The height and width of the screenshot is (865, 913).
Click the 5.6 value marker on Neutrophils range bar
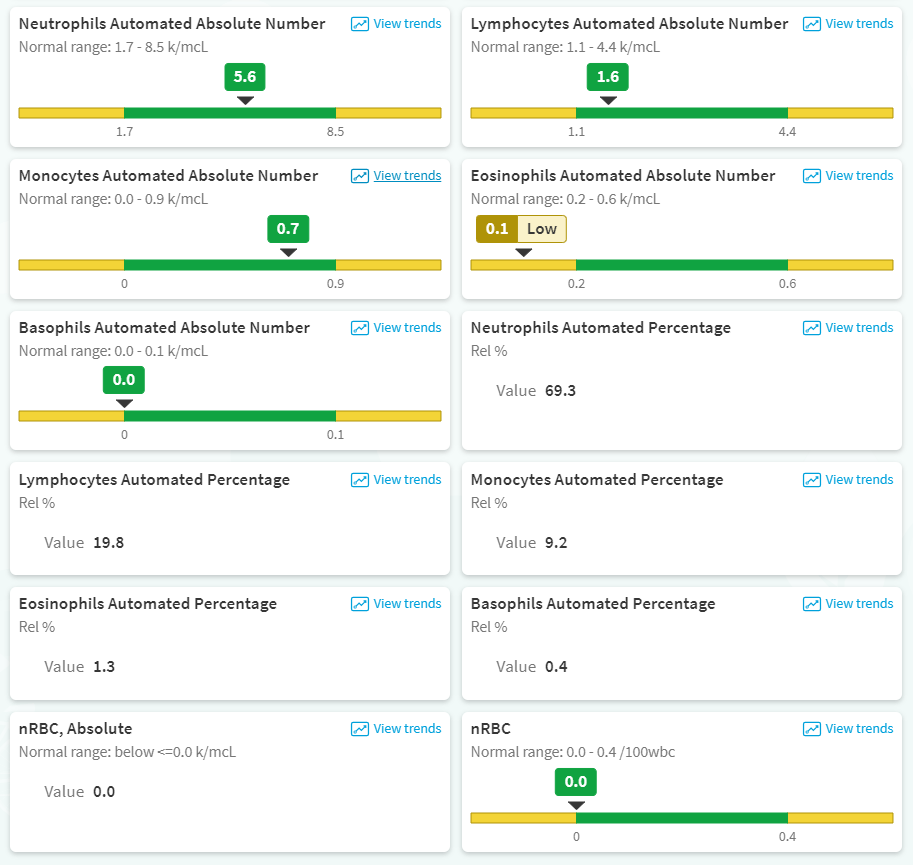point(245,77)
